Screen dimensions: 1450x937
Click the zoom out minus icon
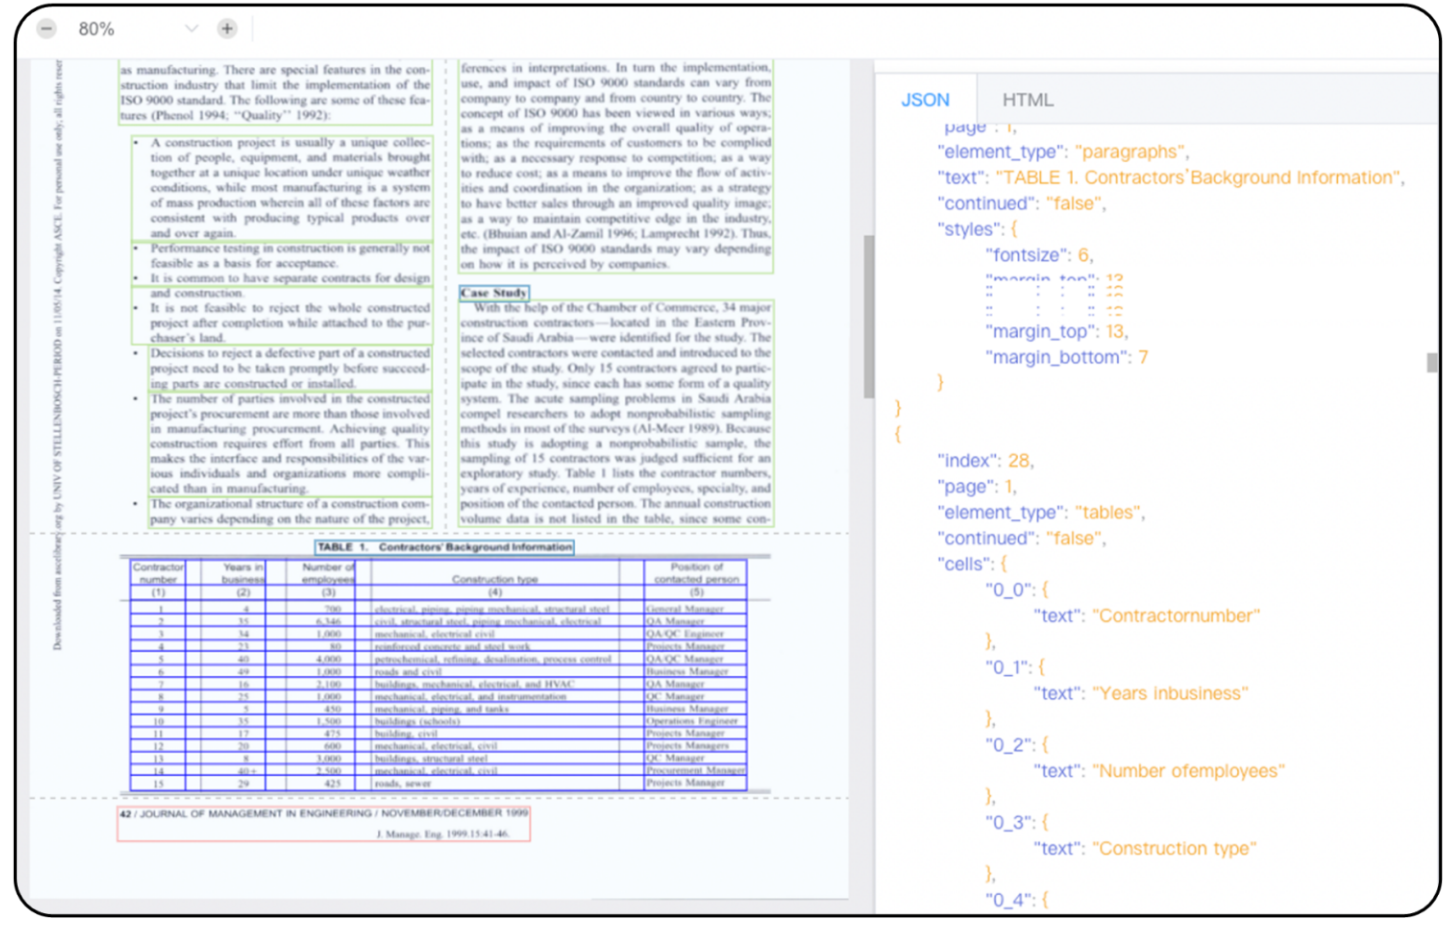(x=46, y=29)
